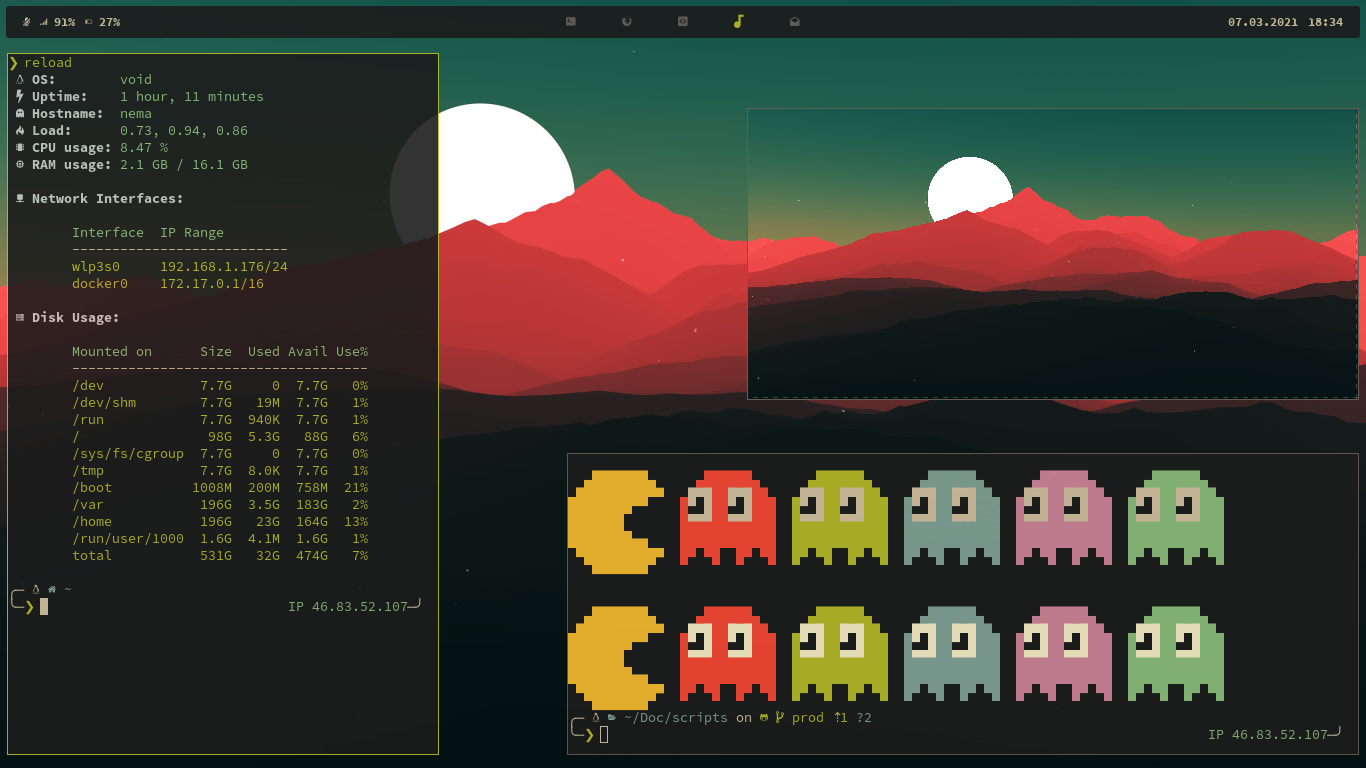1366x768 pixels.
Task: Click the home icon in left terminal prompt
Action: tap(52, 589)
